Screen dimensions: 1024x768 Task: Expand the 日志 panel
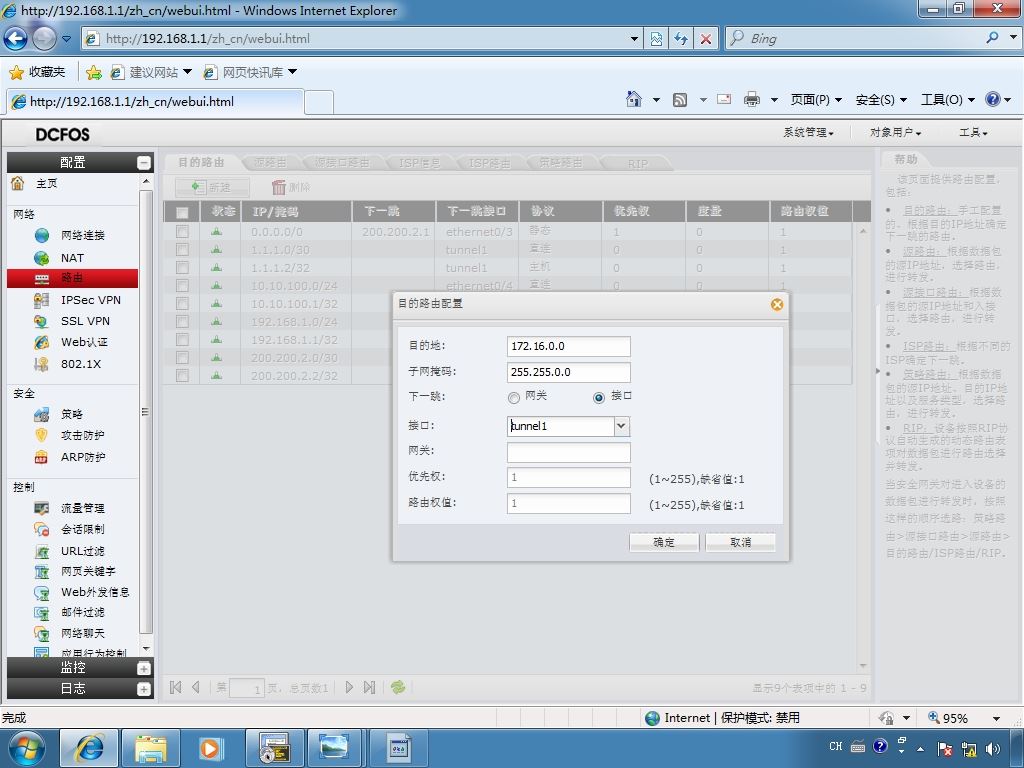[x=144, y=689]
